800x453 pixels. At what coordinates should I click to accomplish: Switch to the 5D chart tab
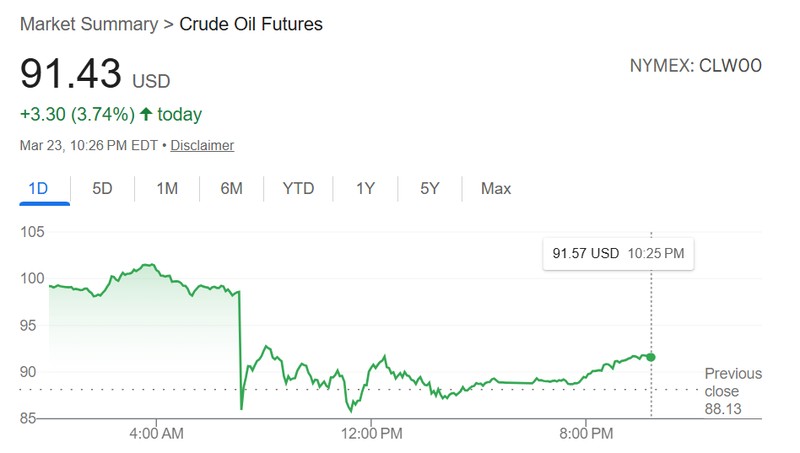102,188
